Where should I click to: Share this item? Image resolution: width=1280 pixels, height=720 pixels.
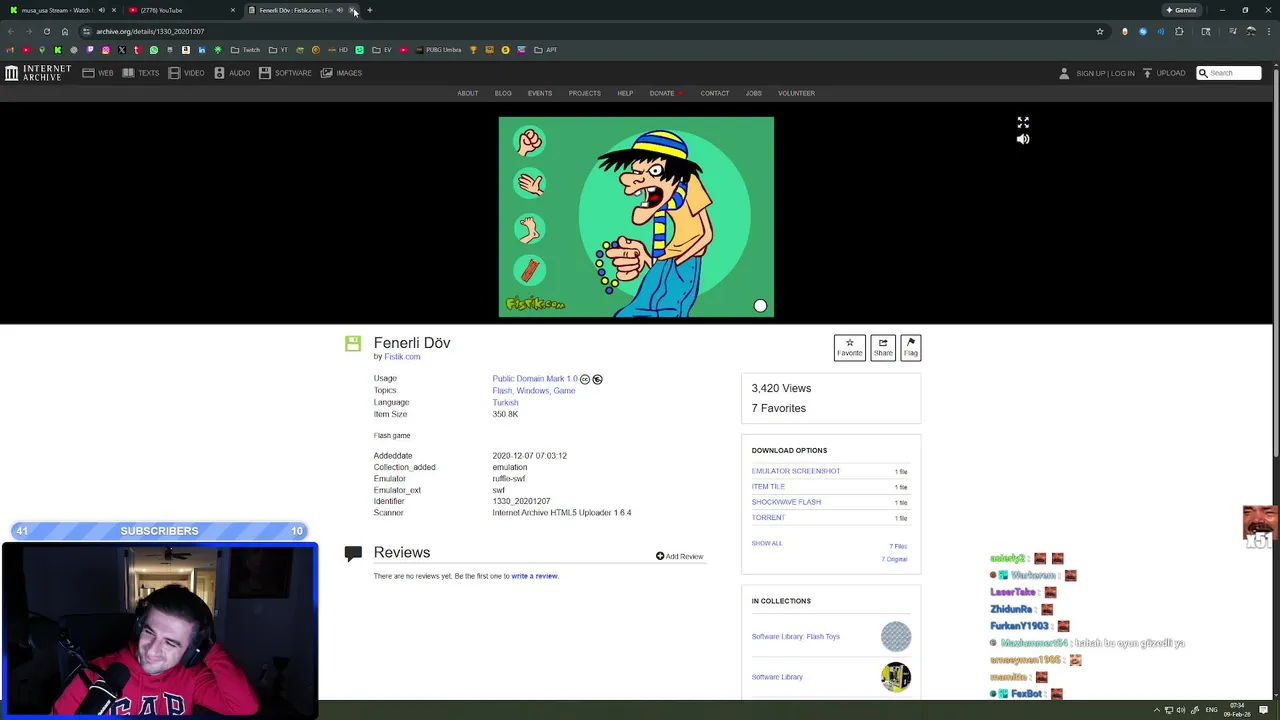883,348
